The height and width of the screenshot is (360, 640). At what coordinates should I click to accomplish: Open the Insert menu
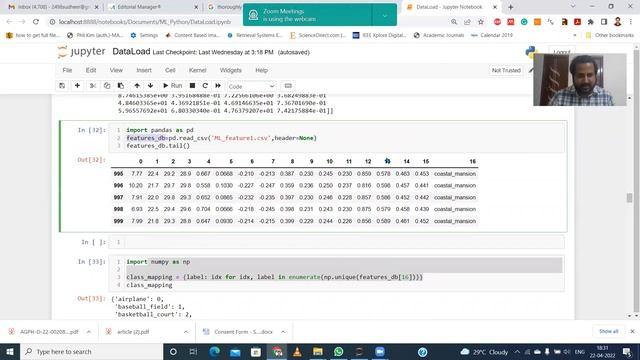144,70
